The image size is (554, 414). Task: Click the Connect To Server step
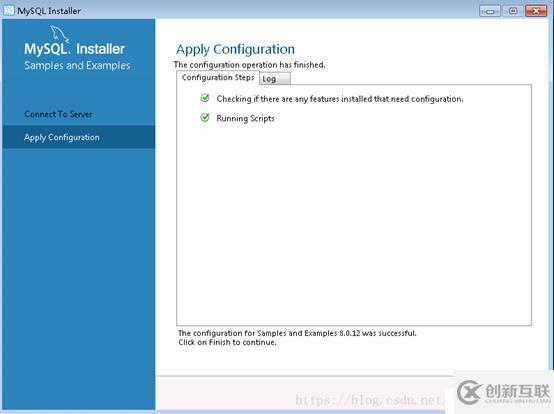tap(59, 114)
